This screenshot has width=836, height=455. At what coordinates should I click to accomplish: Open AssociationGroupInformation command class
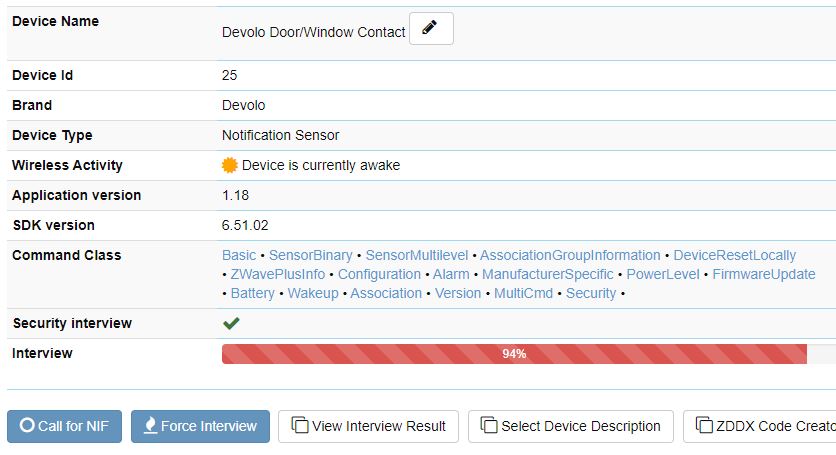[x=570, y=256]
